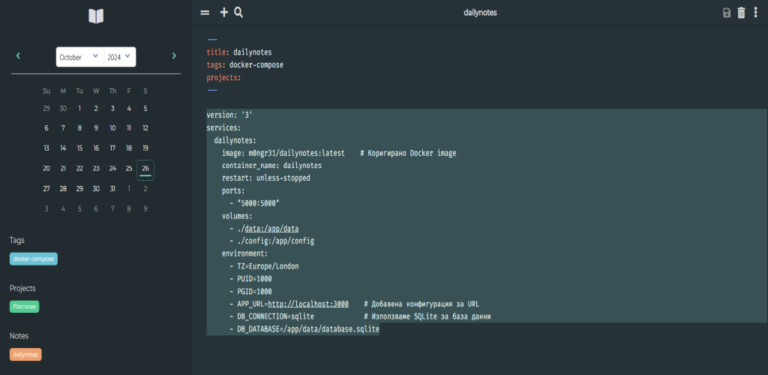The height and width of the screenshot is (375, 768).
Task: Click the 'services:' line in editor
Action: tap(224, 128)
